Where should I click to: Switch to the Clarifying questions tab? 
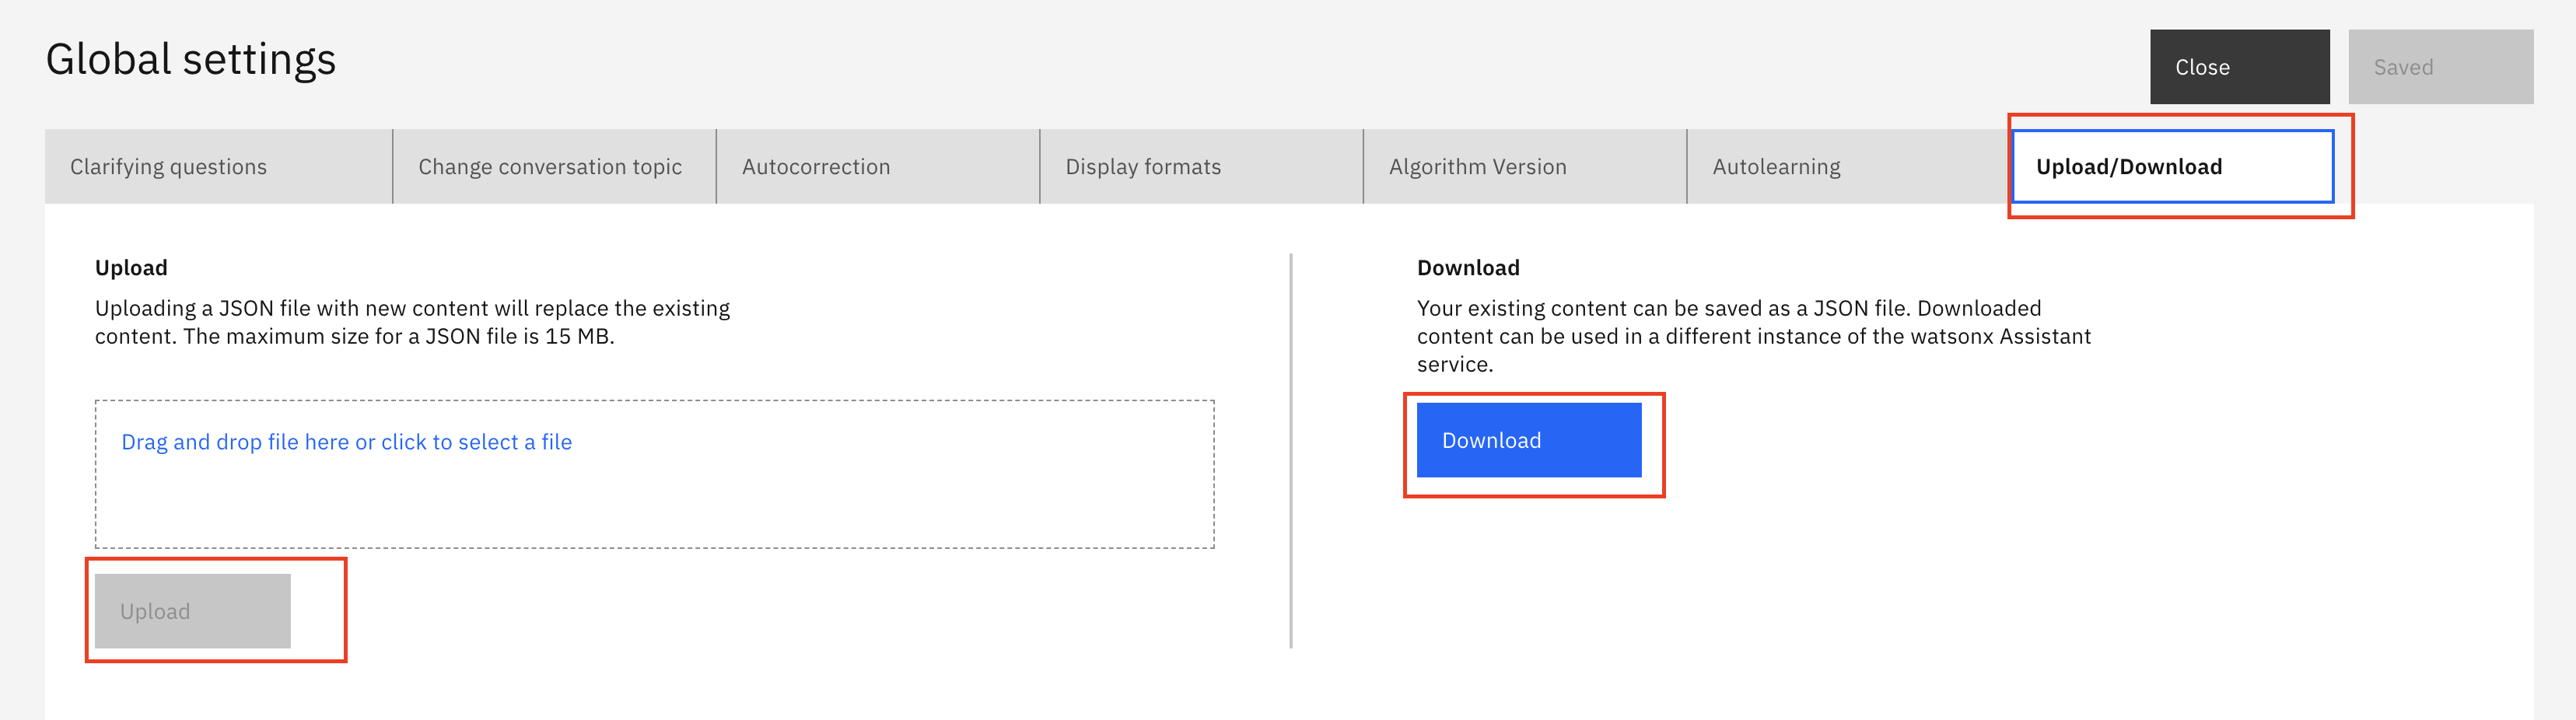[218, 167]
